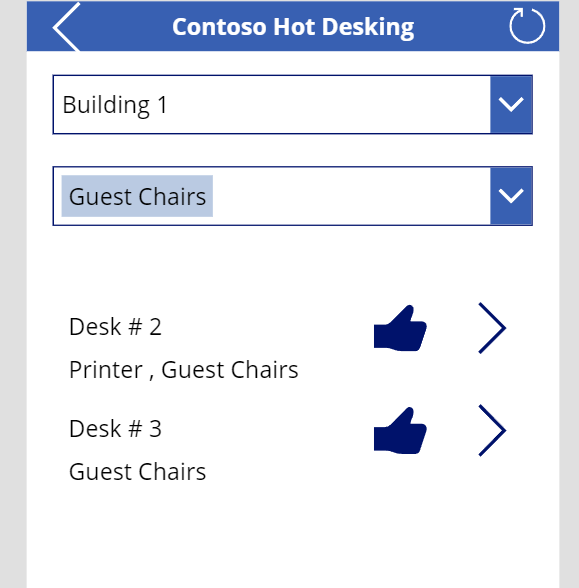The width and height of the screenshot is (579, 588).
Task: Click the Building 1 text label
Action: click(x=115, y=105)
